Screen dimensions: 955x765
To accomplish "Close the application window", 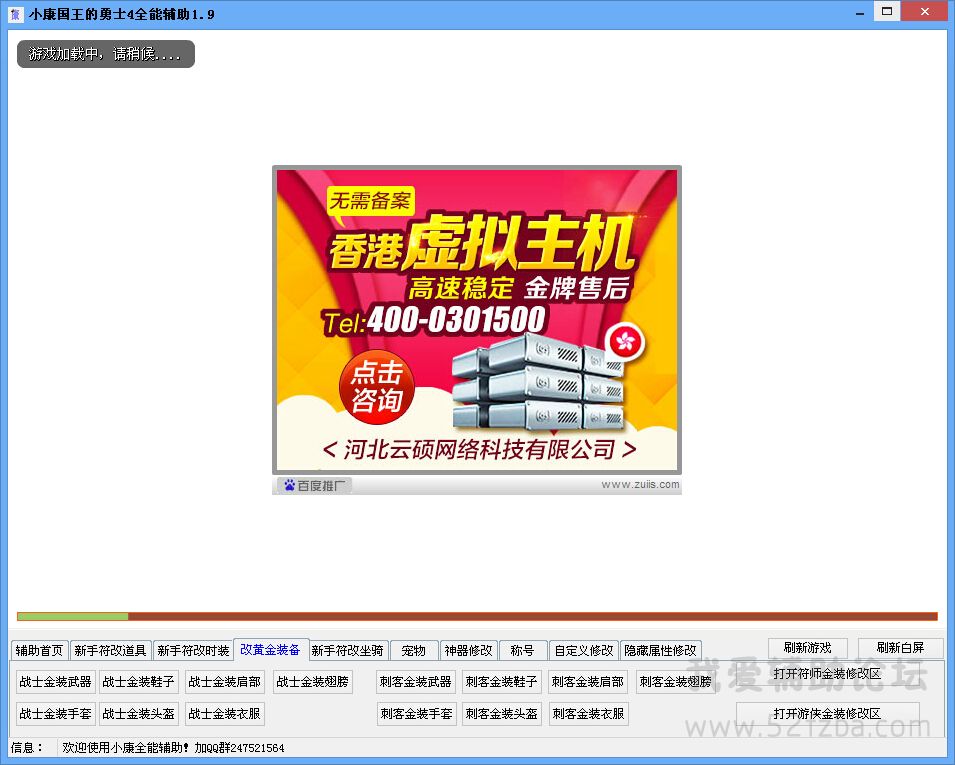I will pos(925,11).
